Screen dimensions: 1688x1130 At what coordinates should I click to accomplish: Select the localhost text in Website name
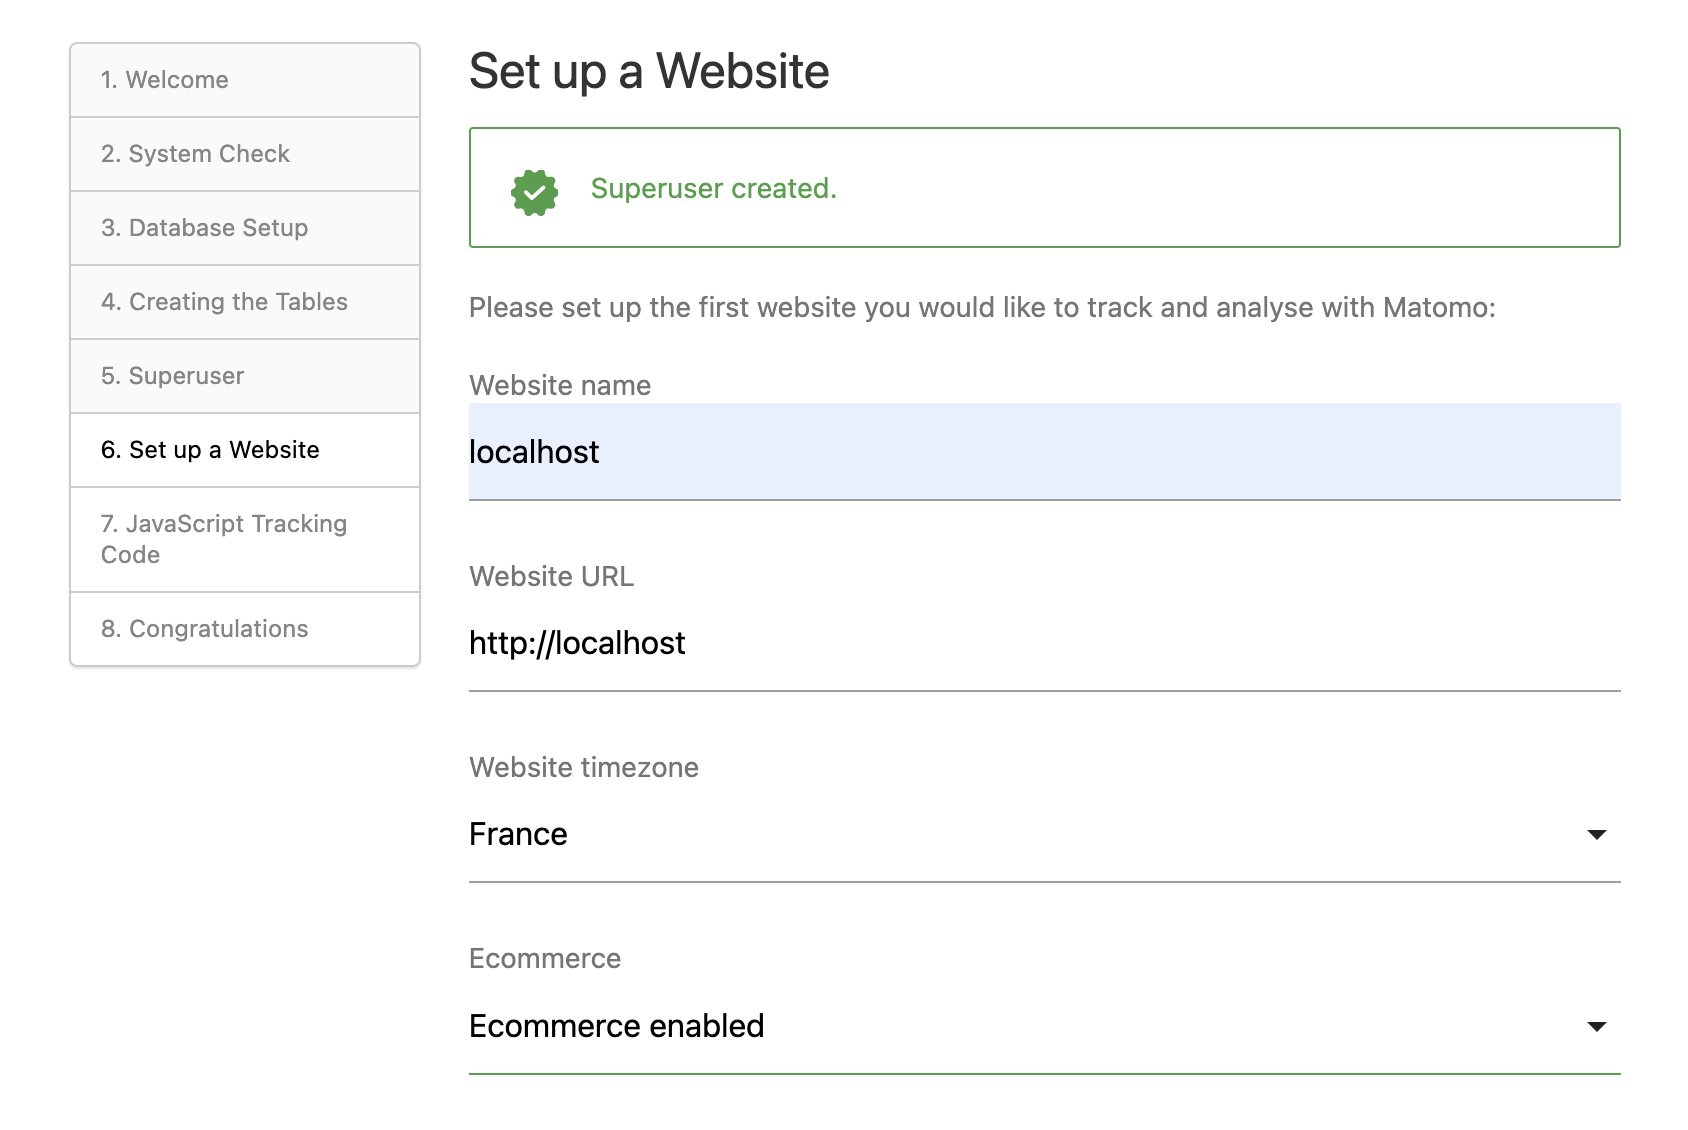point(534,452)
